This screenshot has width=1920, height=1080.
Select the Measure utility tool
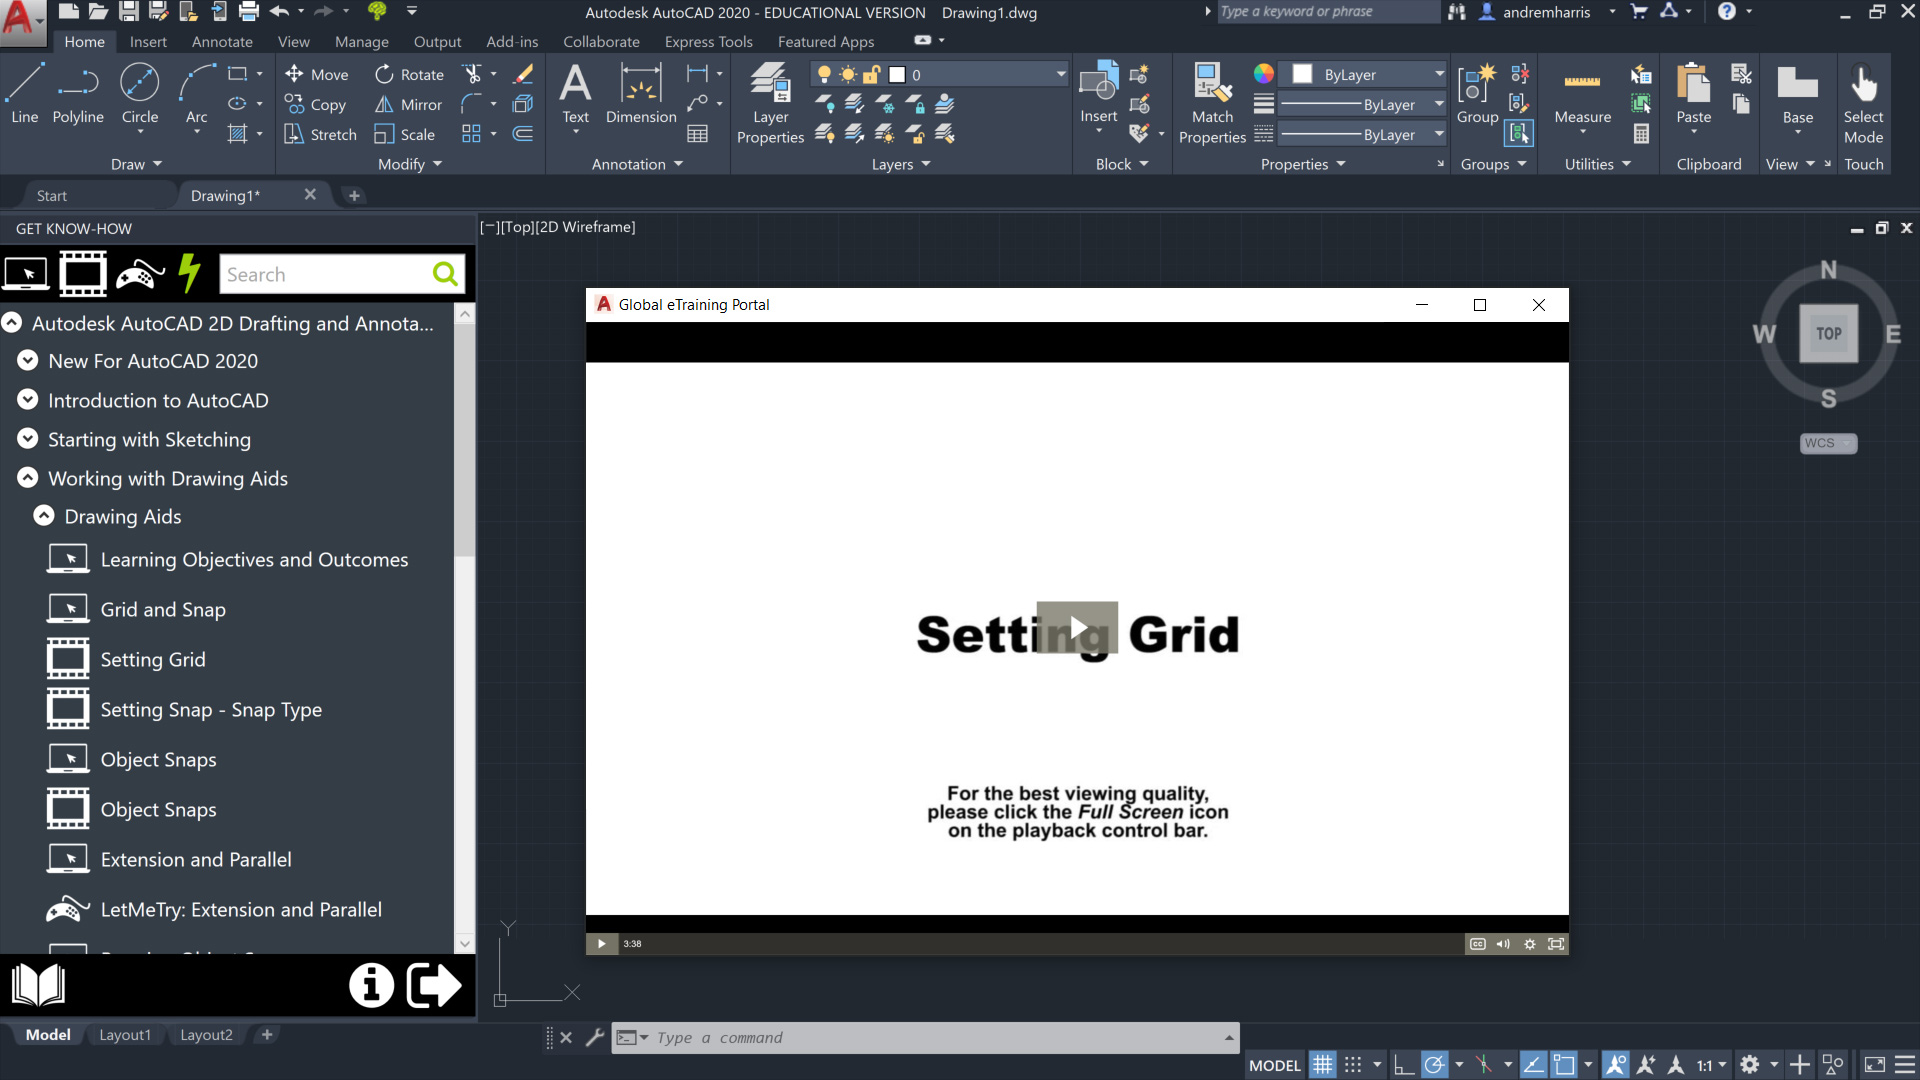coord(1582,95)
